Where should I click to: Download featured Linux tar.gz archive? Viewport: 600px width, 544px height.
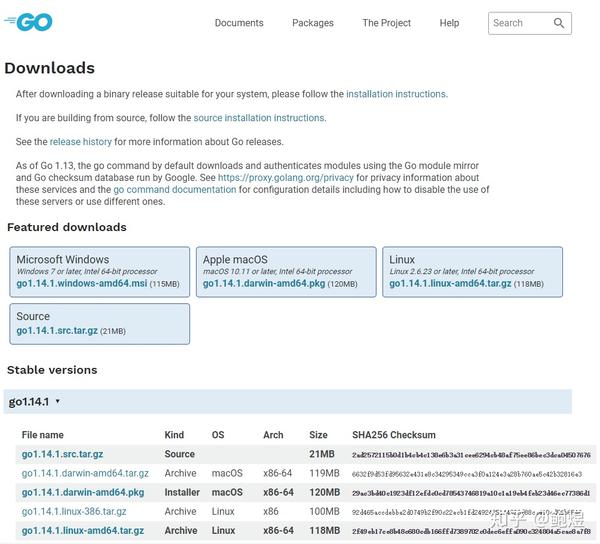(x=452, y=284)
